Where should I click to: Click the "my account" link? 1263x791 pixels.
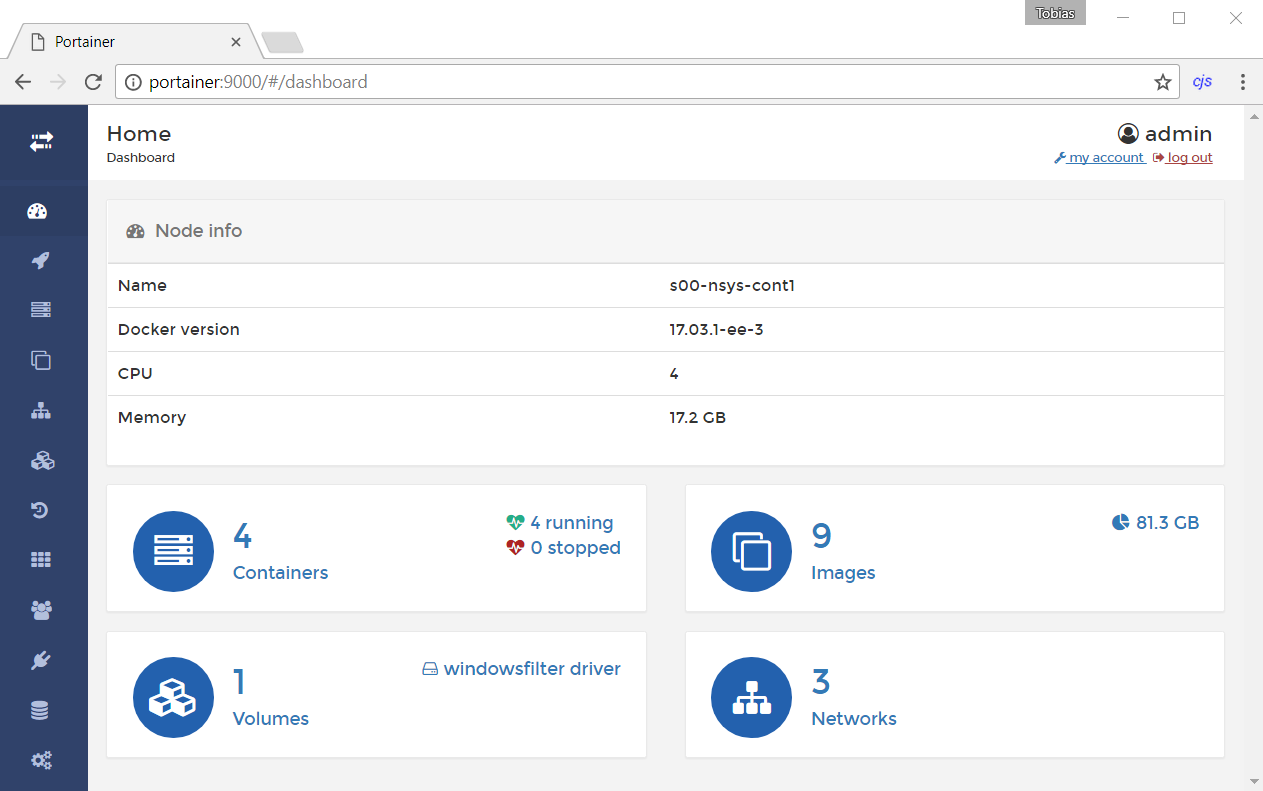tap(1105, 158)
